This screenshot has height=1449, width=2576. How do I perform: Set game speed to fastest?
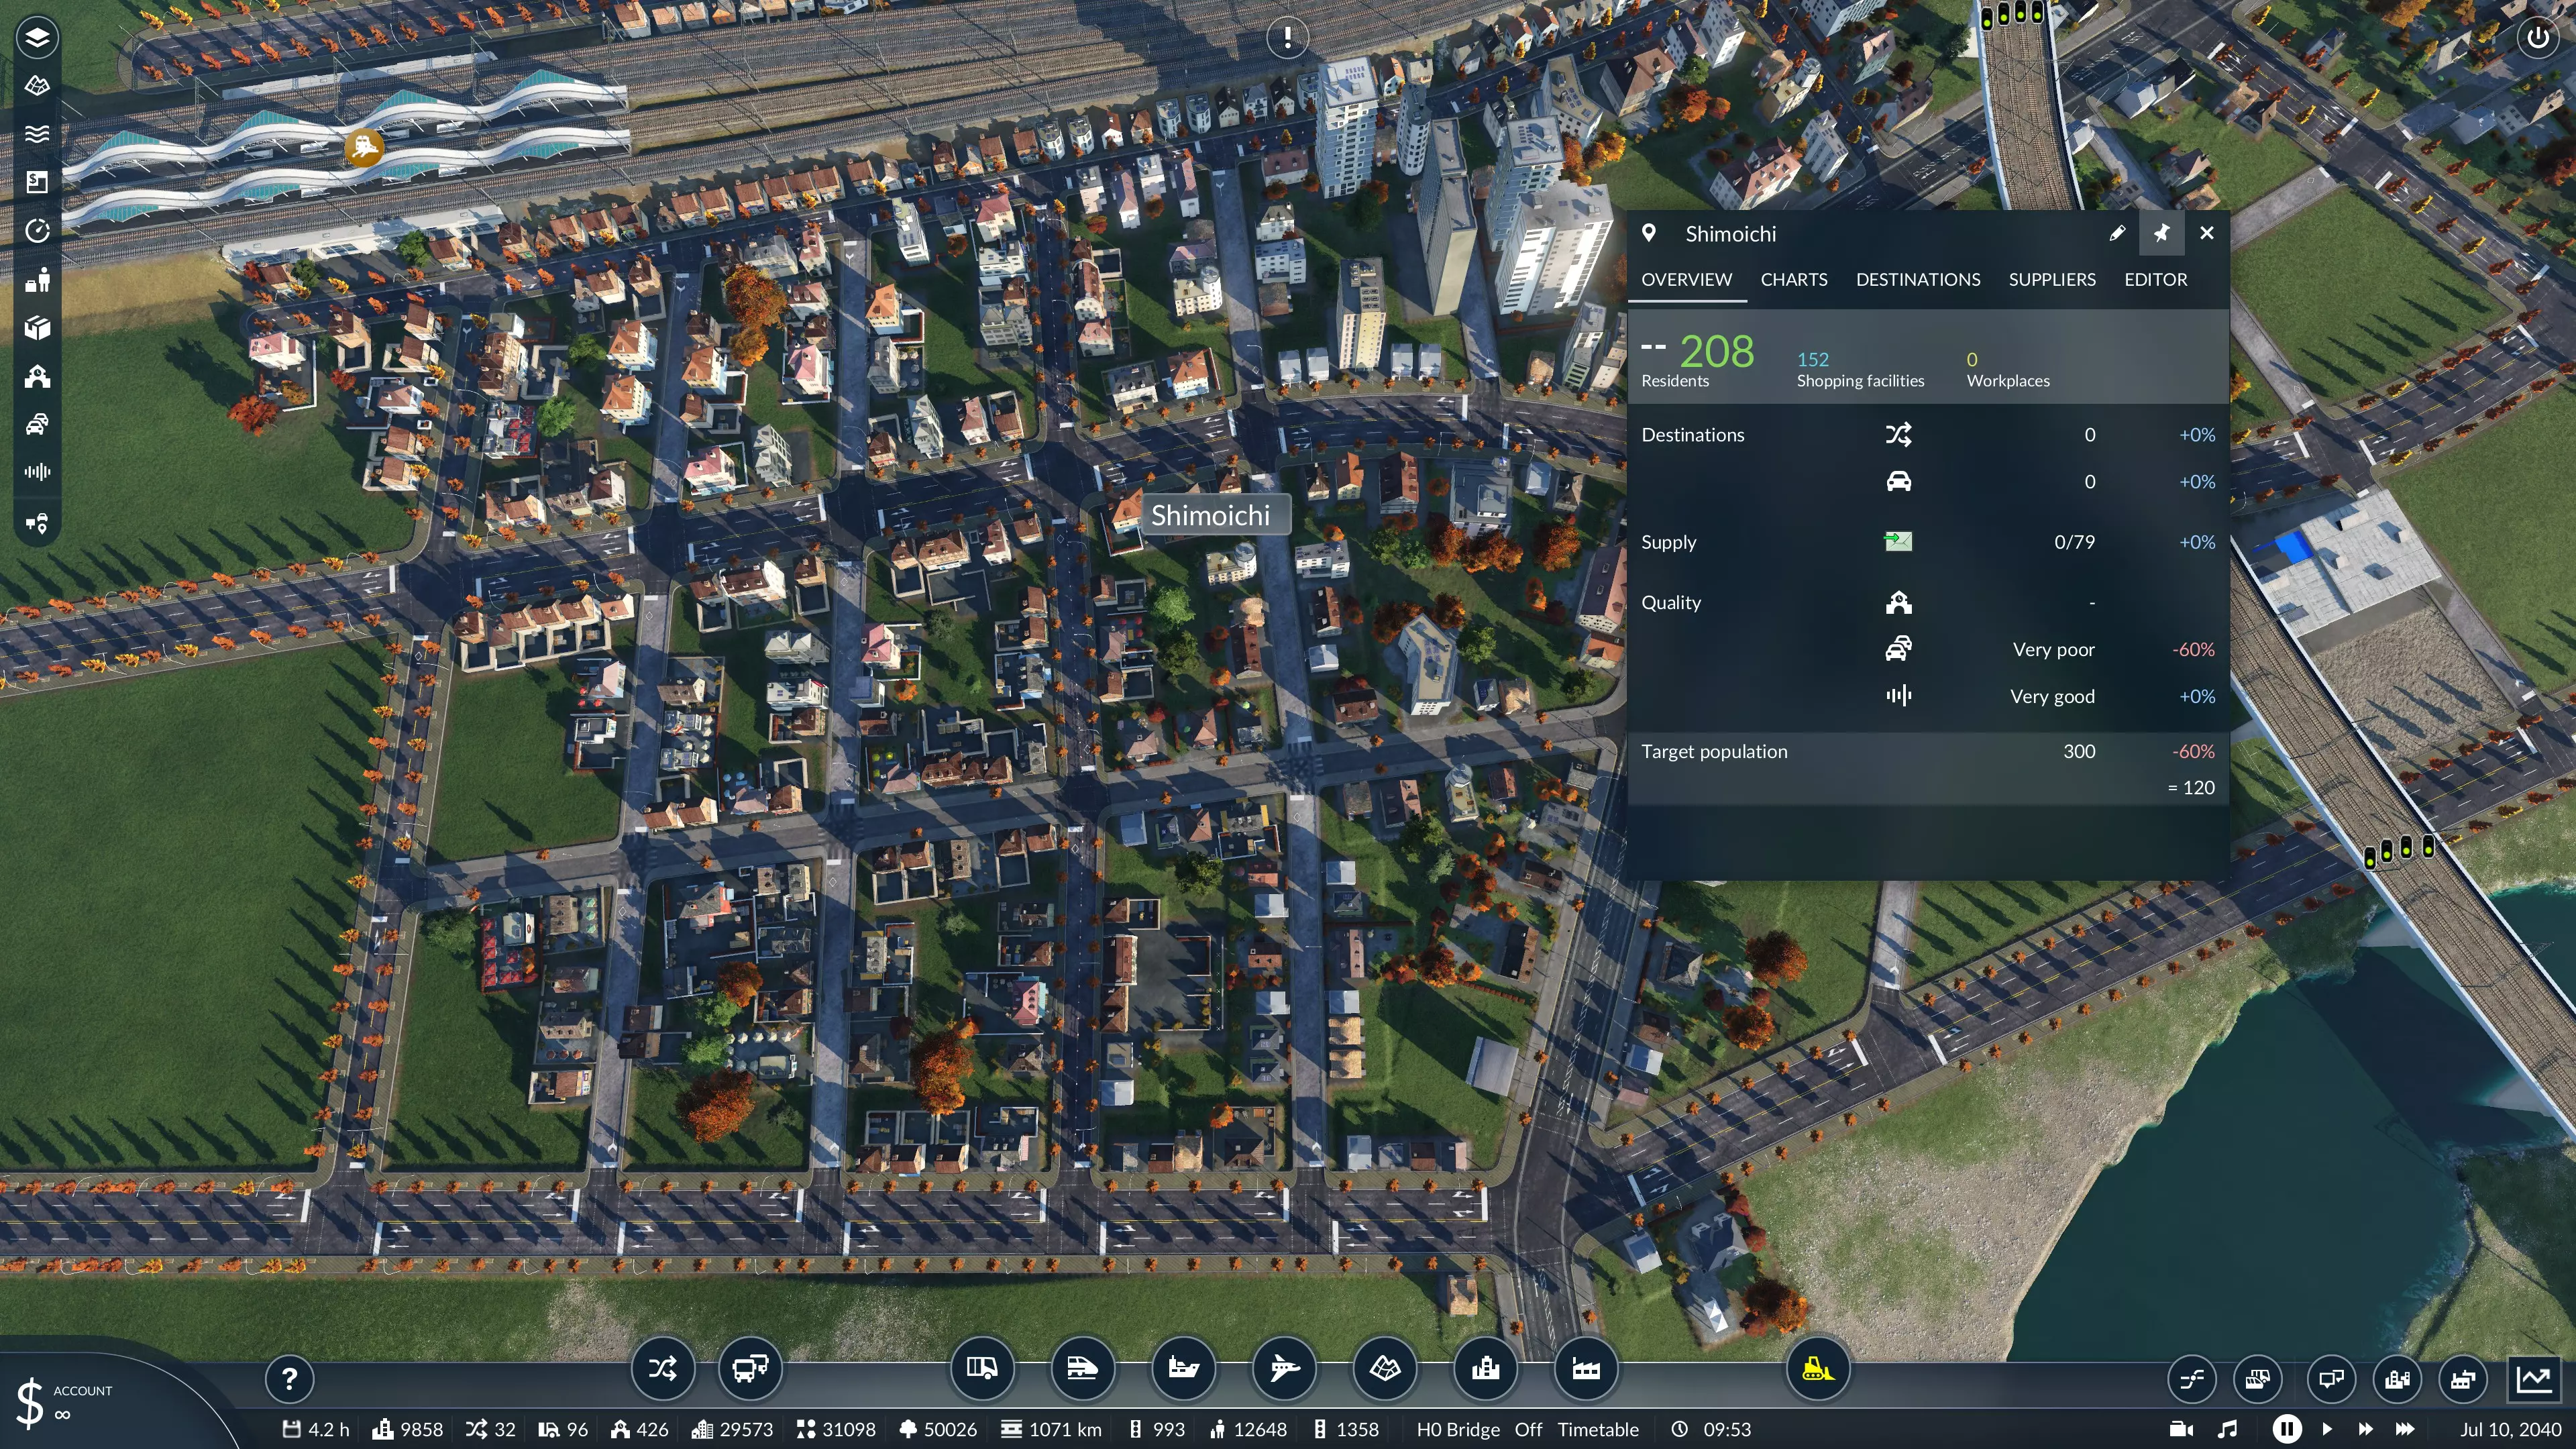point(2405,1429)
